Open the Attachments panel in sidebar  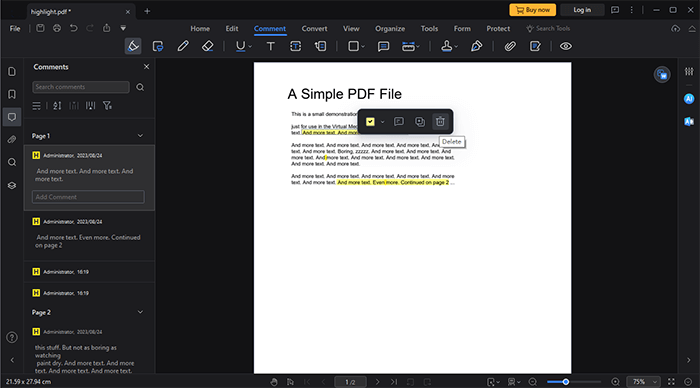pyautogui.click(x=12, y=140)
